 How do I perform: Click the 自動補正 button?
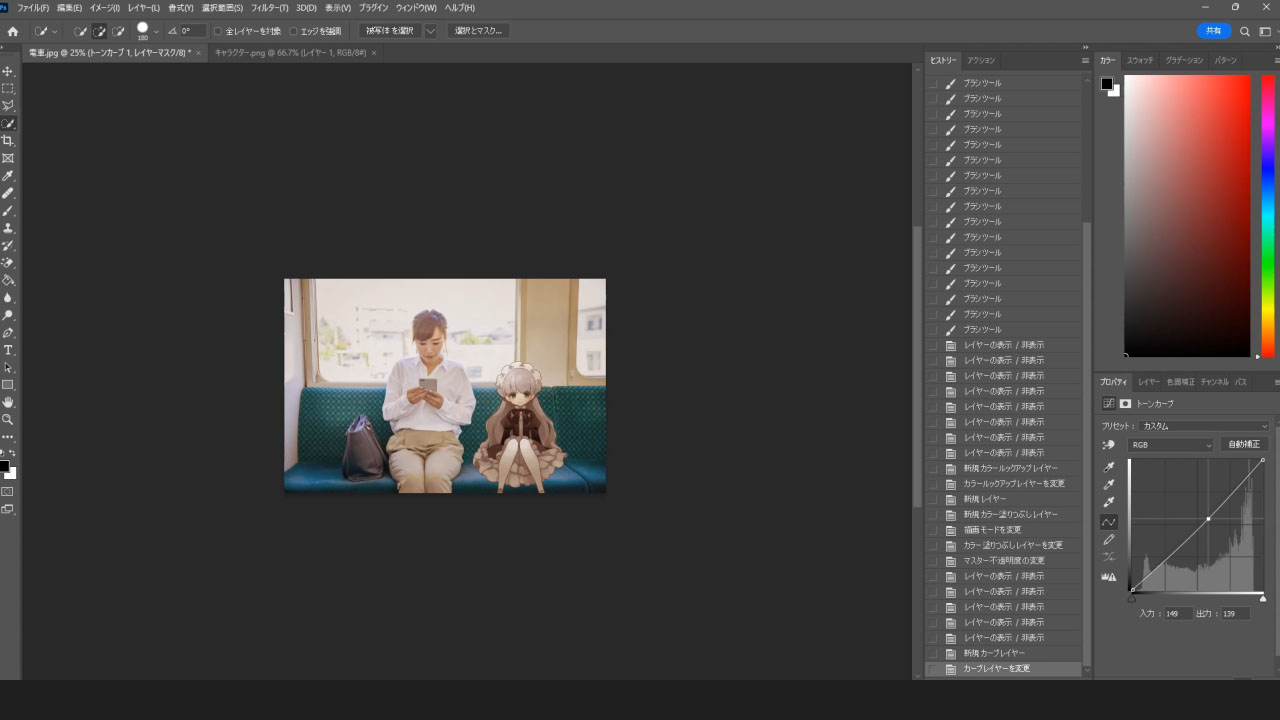click(1244, 445)
